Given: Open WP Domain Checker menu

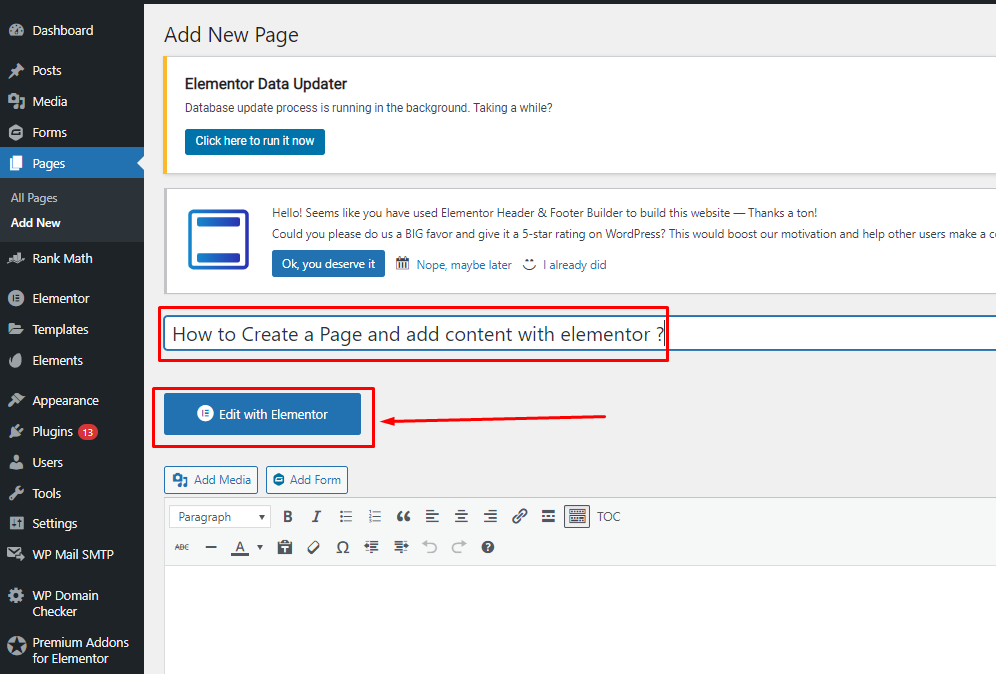Looking at the screenshot, I should (72, 603).
